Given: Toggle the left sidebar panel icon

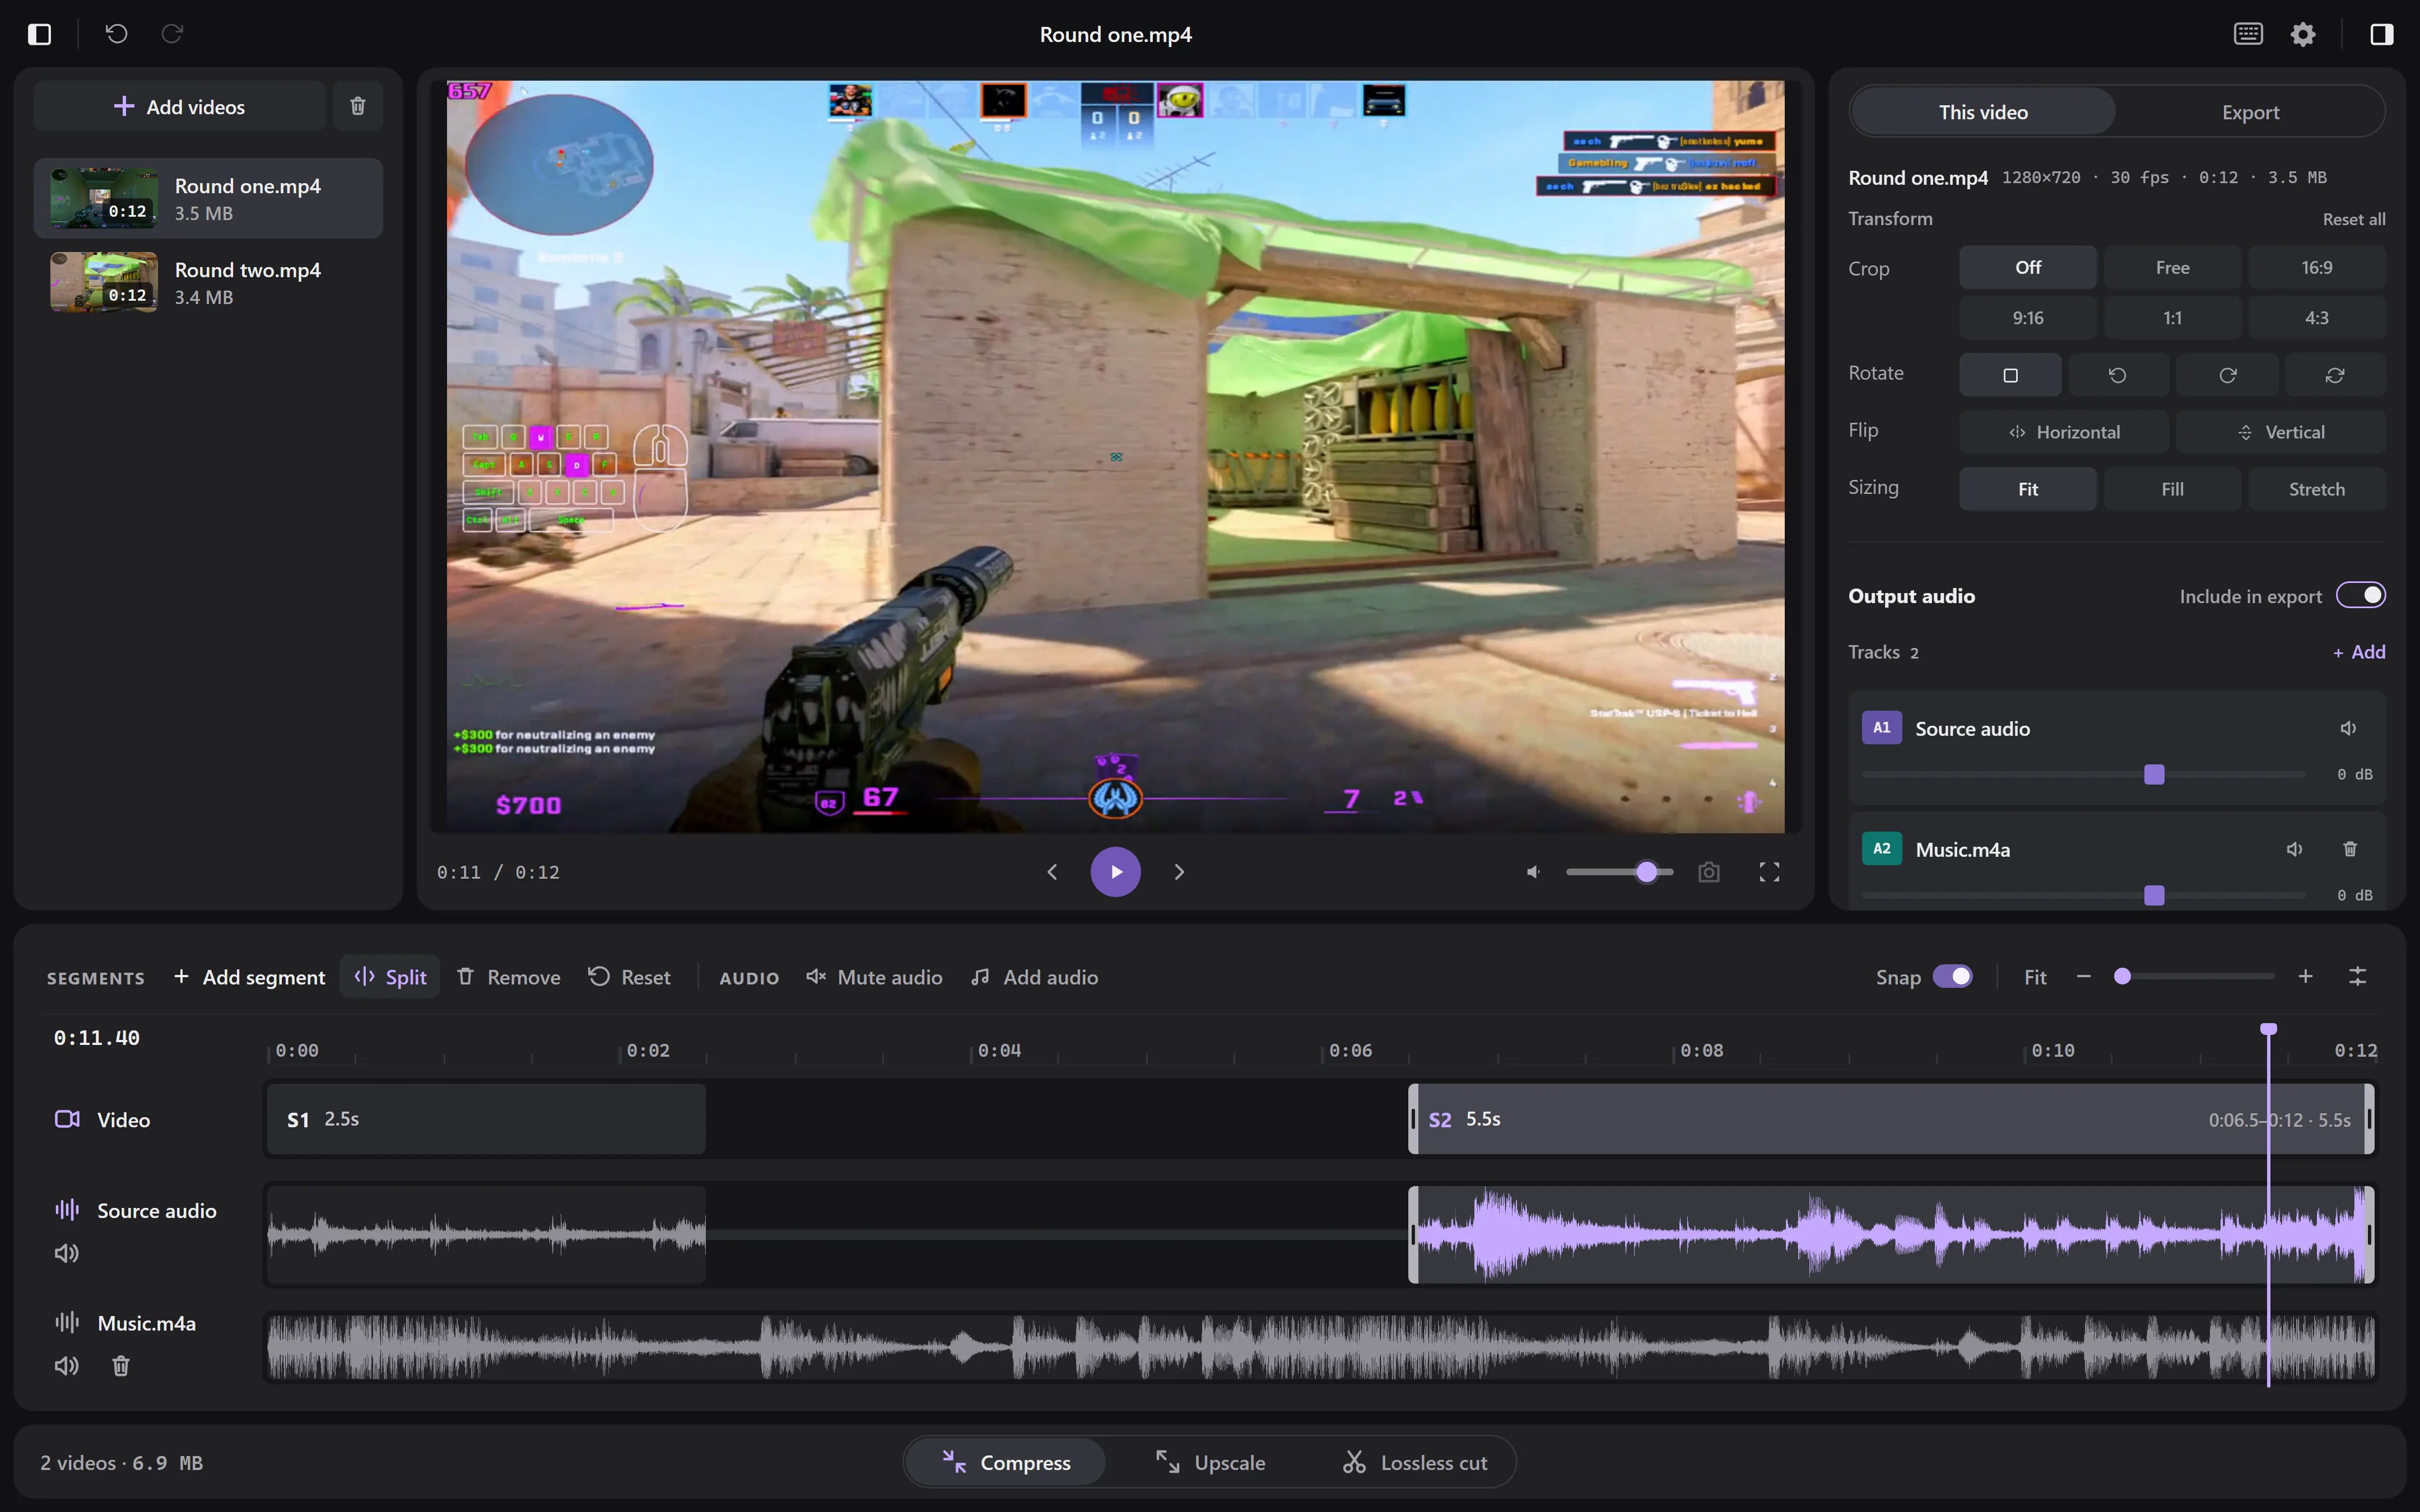Looking at the screenshot, I should pyautogui.click(x=39, y=34).
